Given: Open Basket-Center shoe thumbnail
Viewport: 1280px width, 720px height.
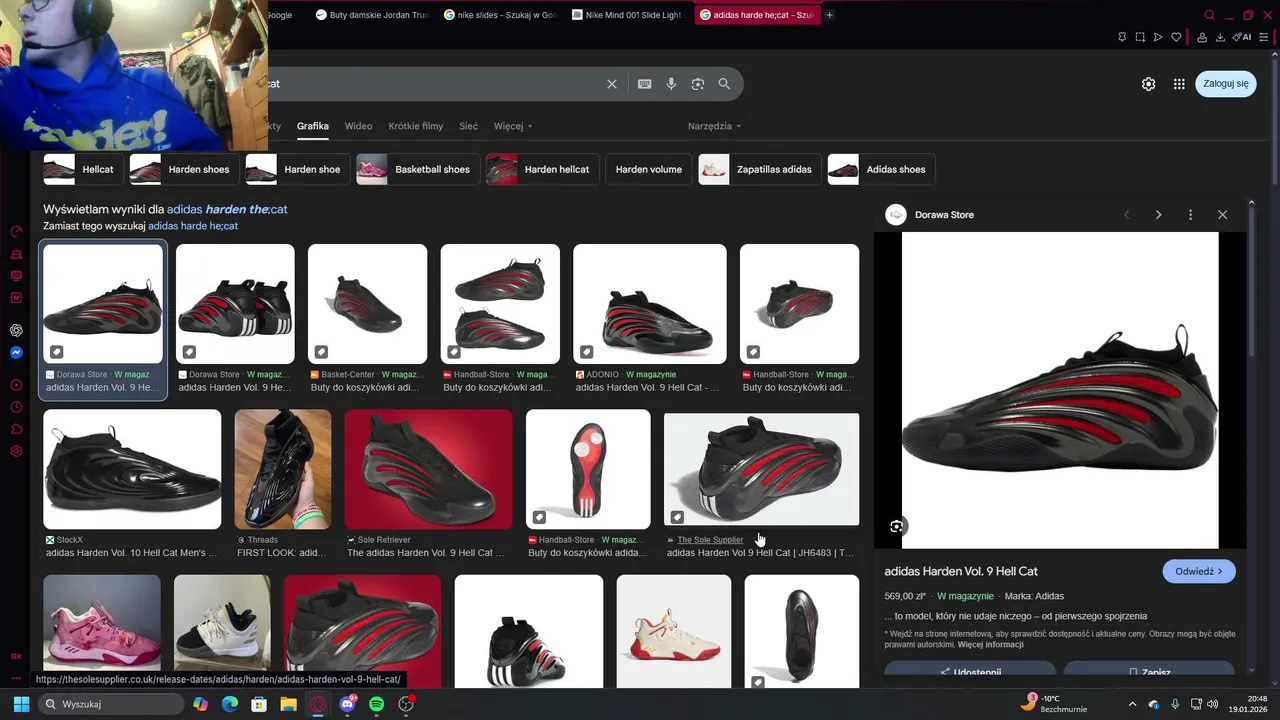Looking at the screenshot, I should point(367,304).
